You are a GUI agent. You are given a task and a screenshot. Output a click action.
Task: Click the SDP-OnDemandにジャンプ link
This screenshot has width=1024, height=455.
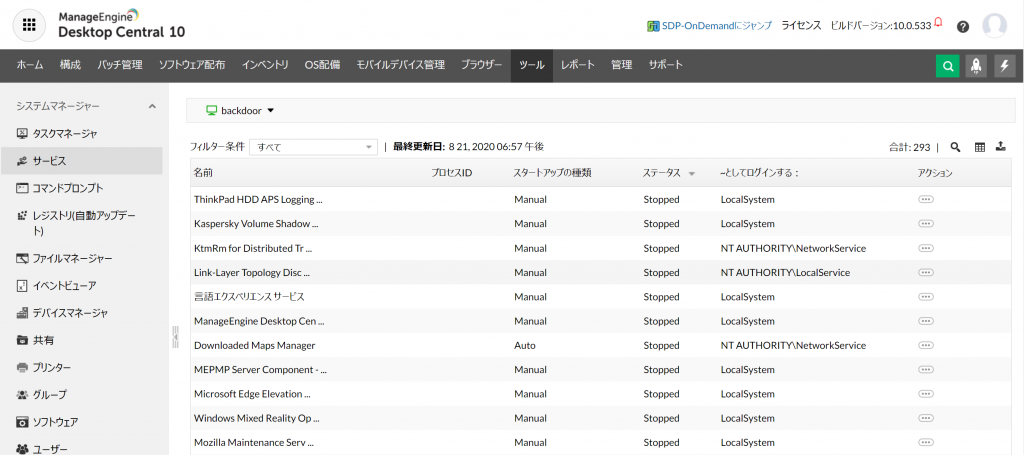point(710,25)
